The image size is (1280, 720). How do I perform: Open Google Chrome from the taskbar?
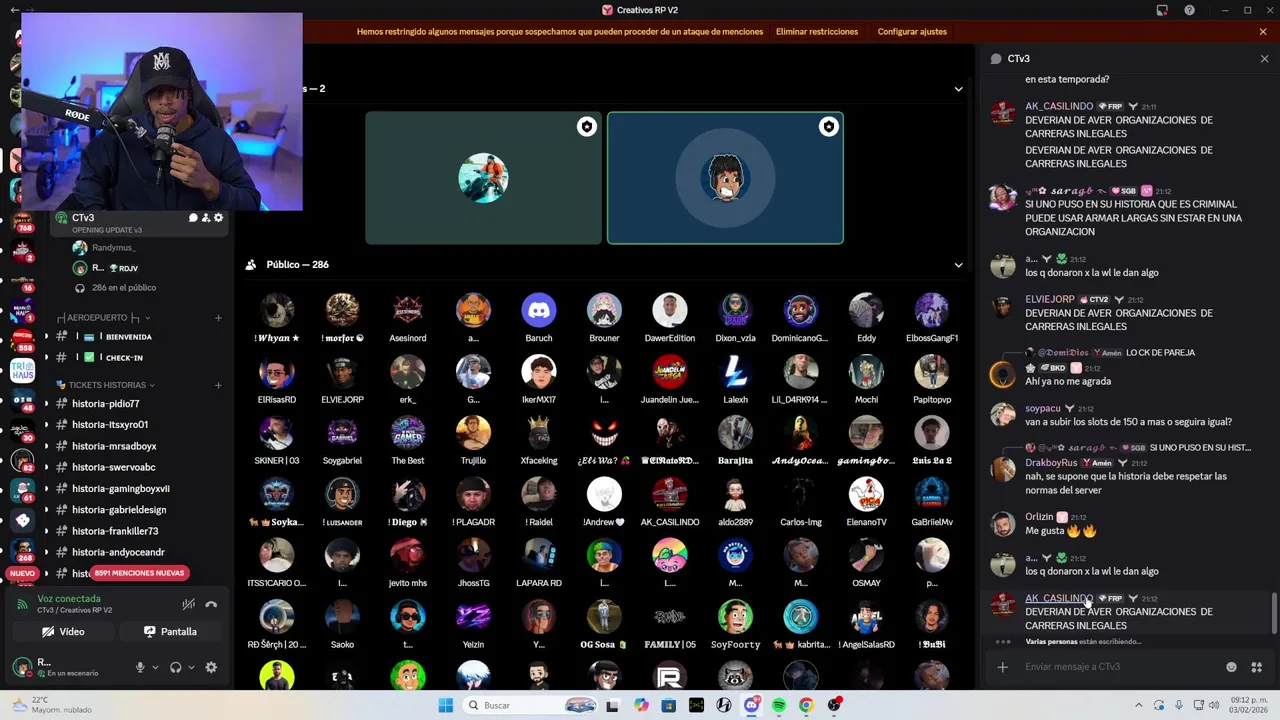(x=806, y=705)
